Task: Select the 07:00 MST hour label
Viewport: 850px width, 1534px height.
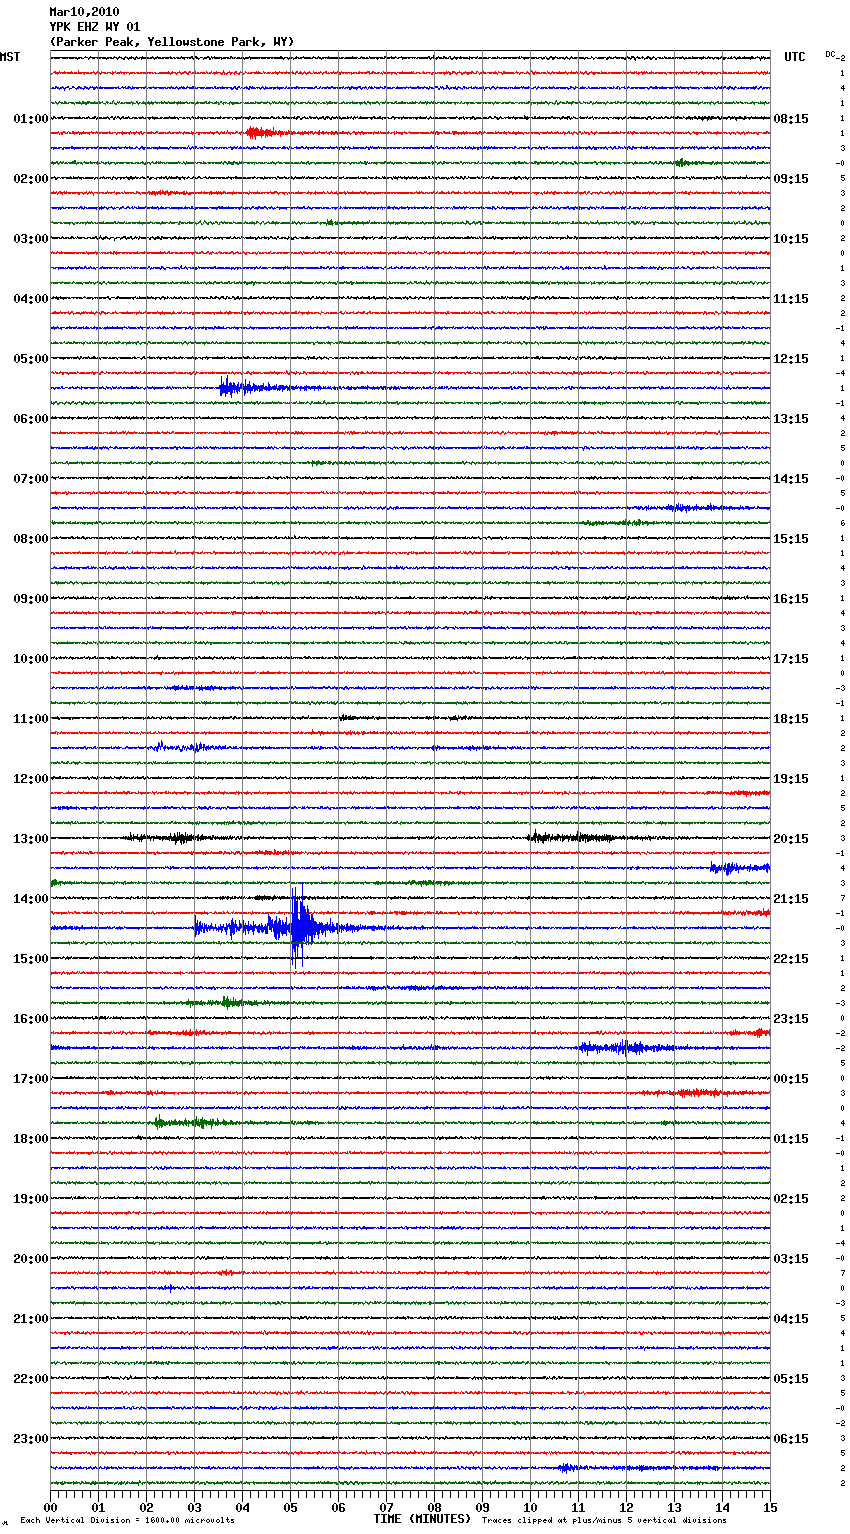Action: [30, 479]
